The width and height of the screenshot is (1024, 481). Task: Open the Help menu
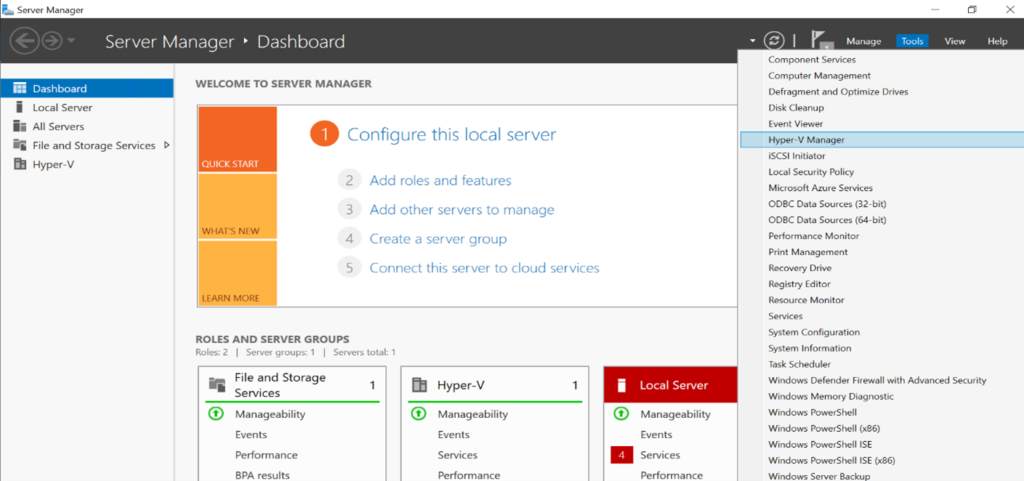tap(997, 41)
